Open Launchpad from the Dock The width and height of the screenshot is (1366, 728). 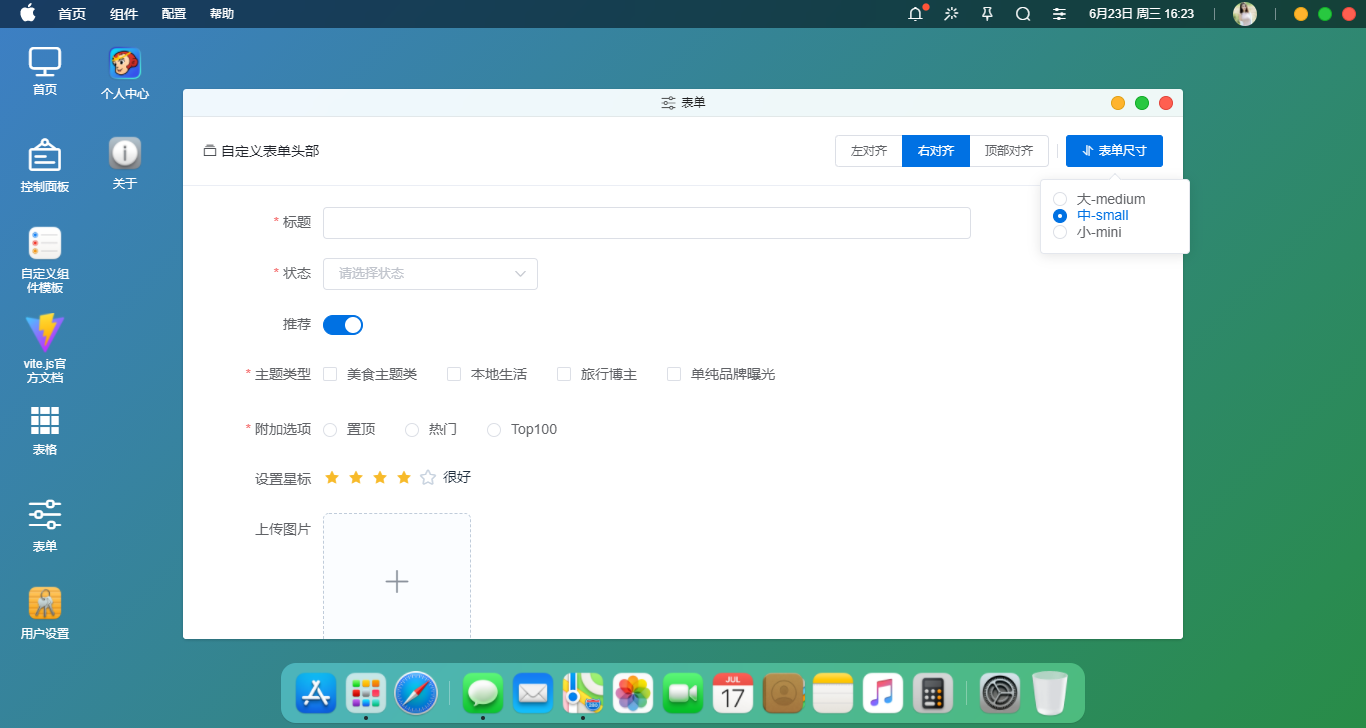pyautogui.click(x=365, y=692)
